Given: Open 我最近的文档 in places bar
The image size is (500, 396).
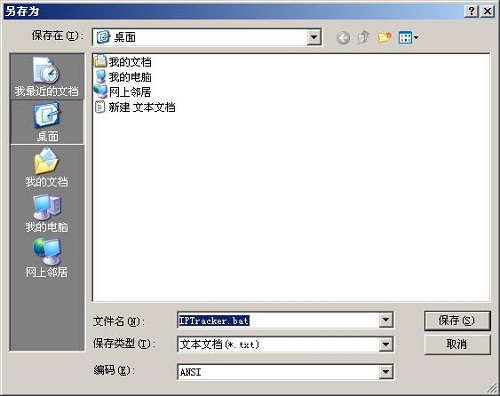Looking at the screenshot, I should 47,77.
